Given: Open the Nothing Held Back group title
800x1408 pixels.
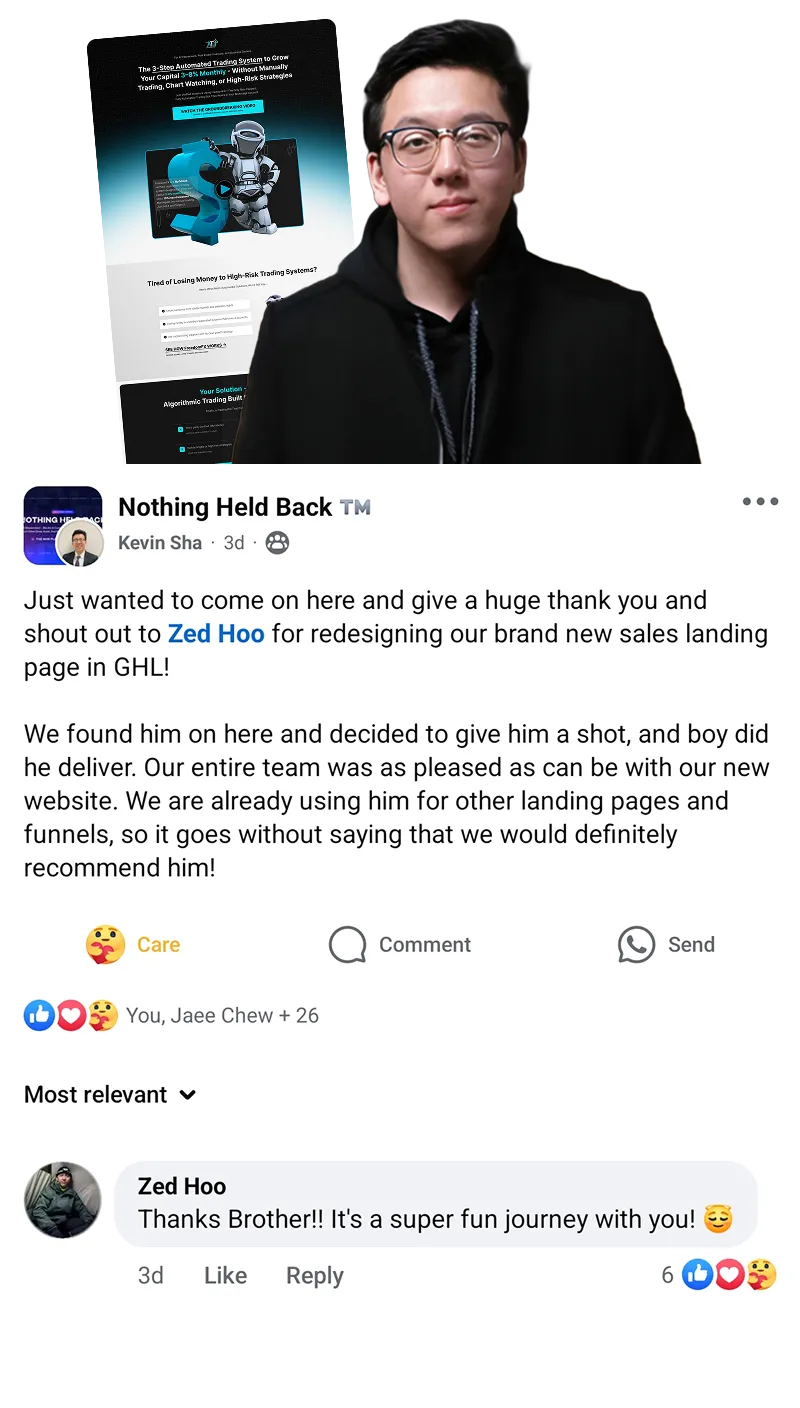Looking at the screenshot, I should 225,507.
